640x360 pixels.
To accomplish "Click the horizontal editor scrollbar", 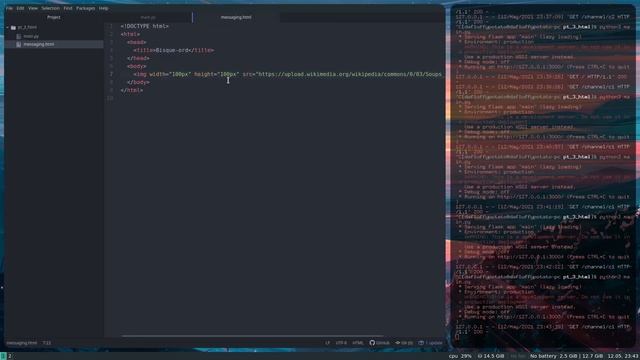I will click(252, 336).
